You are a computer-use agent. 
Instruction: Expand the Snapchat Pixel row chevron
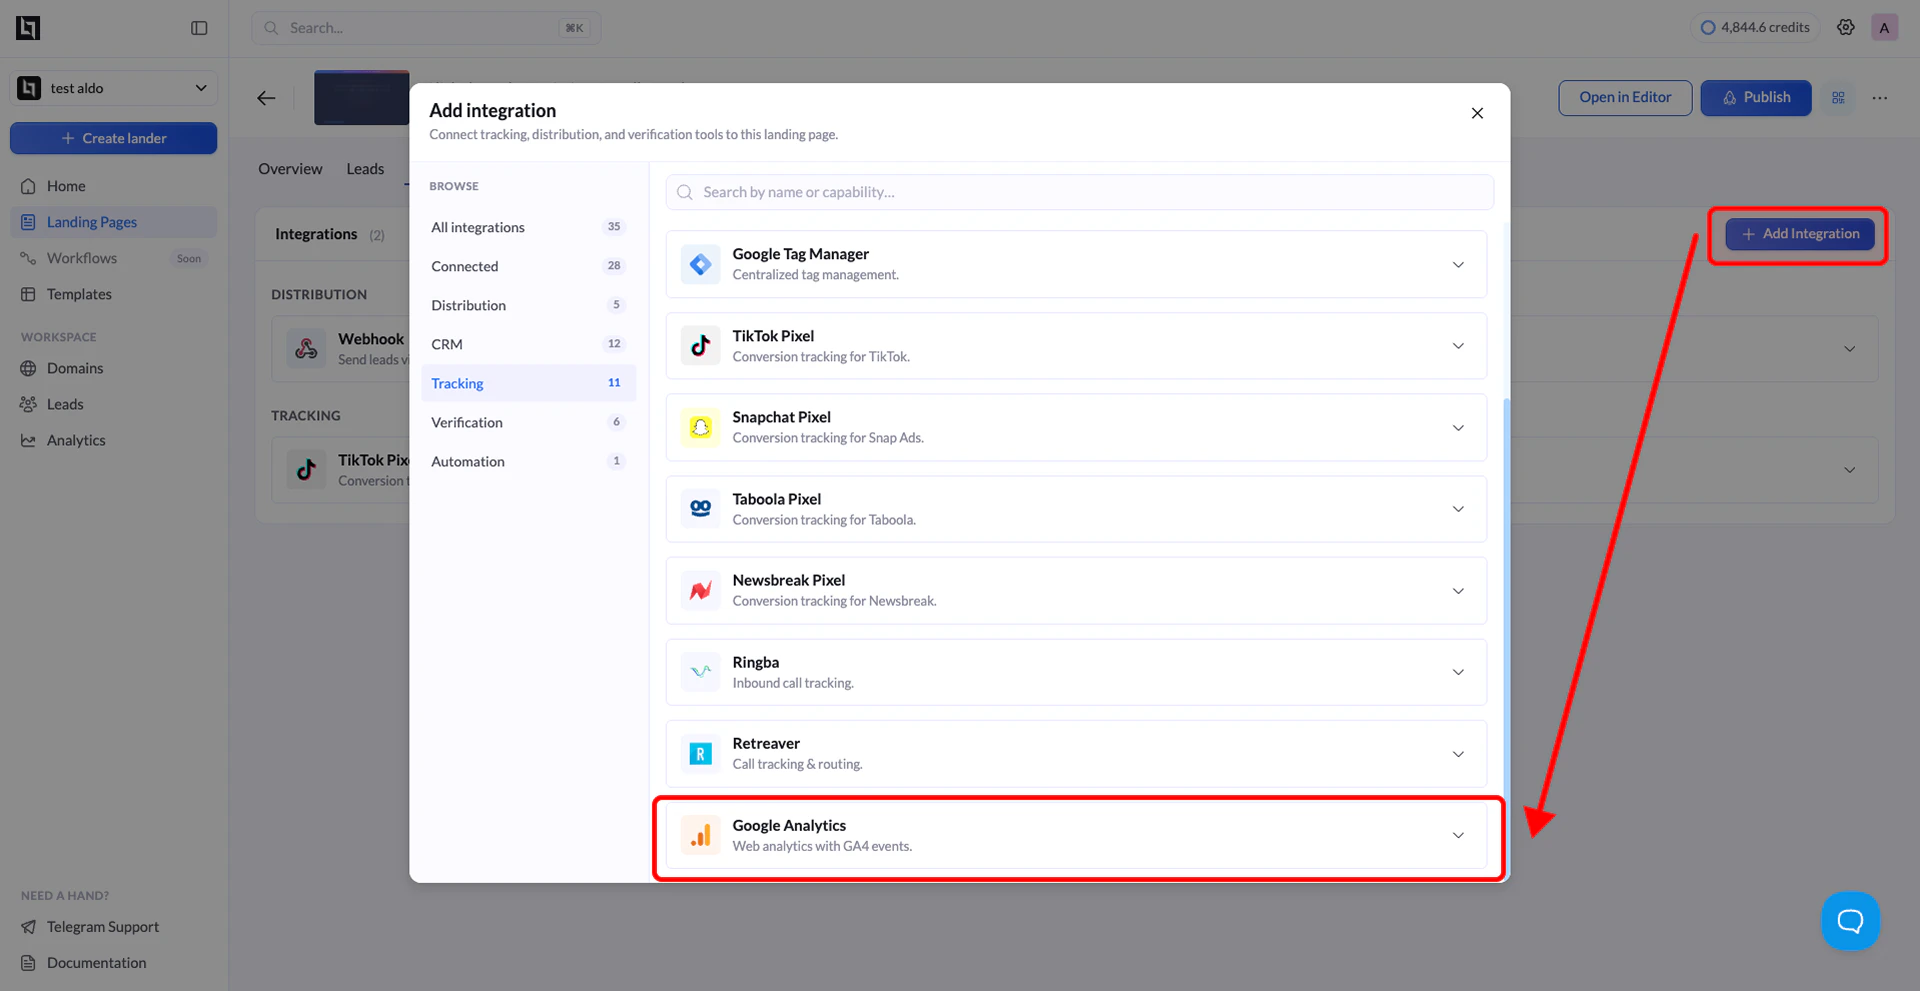point(1458,428)
